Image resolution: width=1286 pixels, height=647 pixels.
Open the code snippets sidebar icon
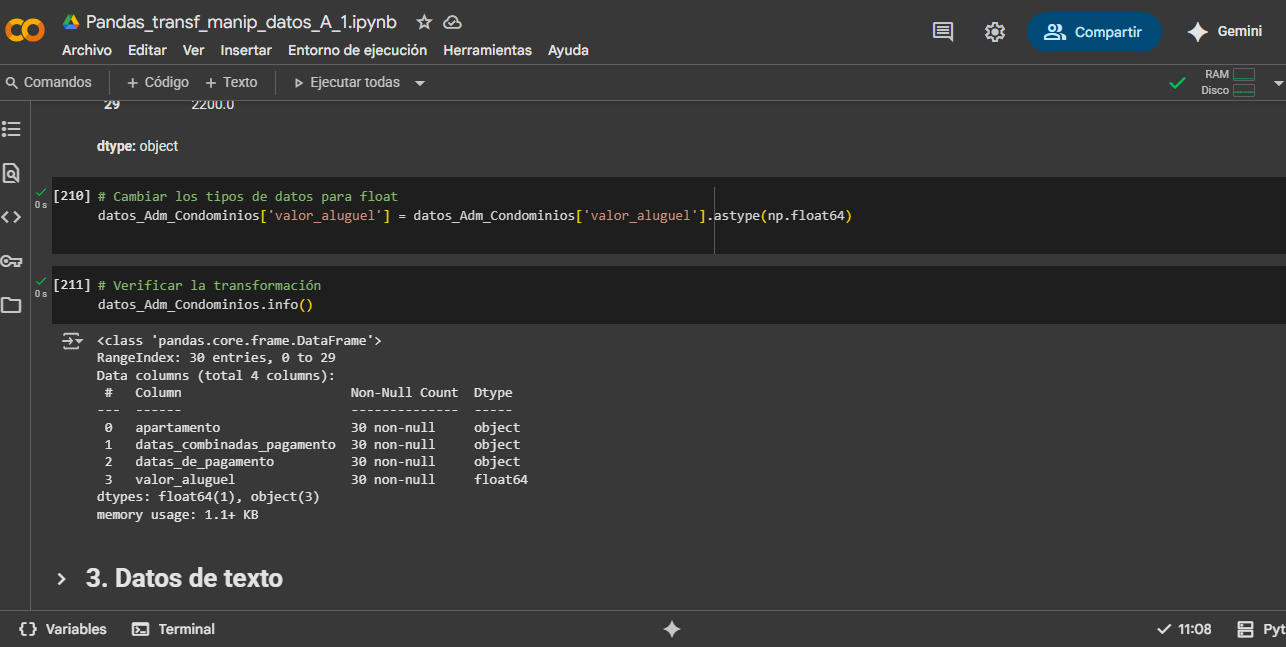11,217
